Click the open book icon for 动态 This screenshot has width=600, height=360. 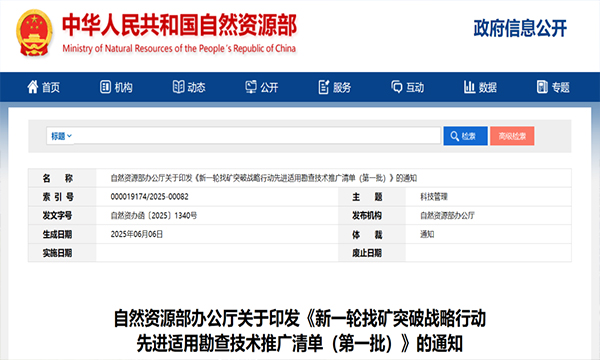[178, 87]
